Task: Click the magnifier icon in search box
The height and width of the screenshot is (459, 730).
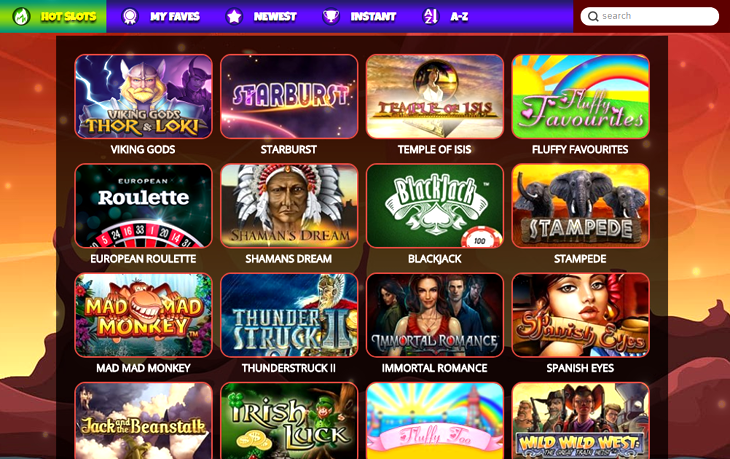Action: tap(593, 17)
